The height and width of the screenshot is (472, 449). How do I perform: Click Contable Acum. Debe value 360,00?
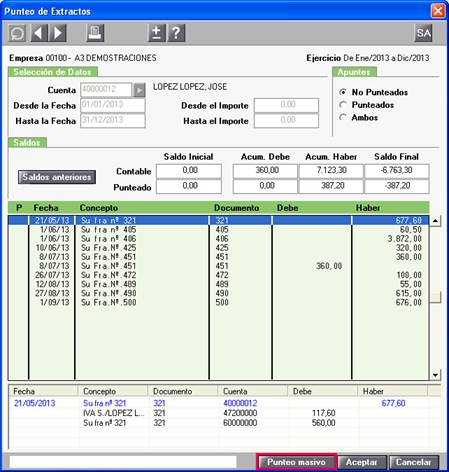265,171
